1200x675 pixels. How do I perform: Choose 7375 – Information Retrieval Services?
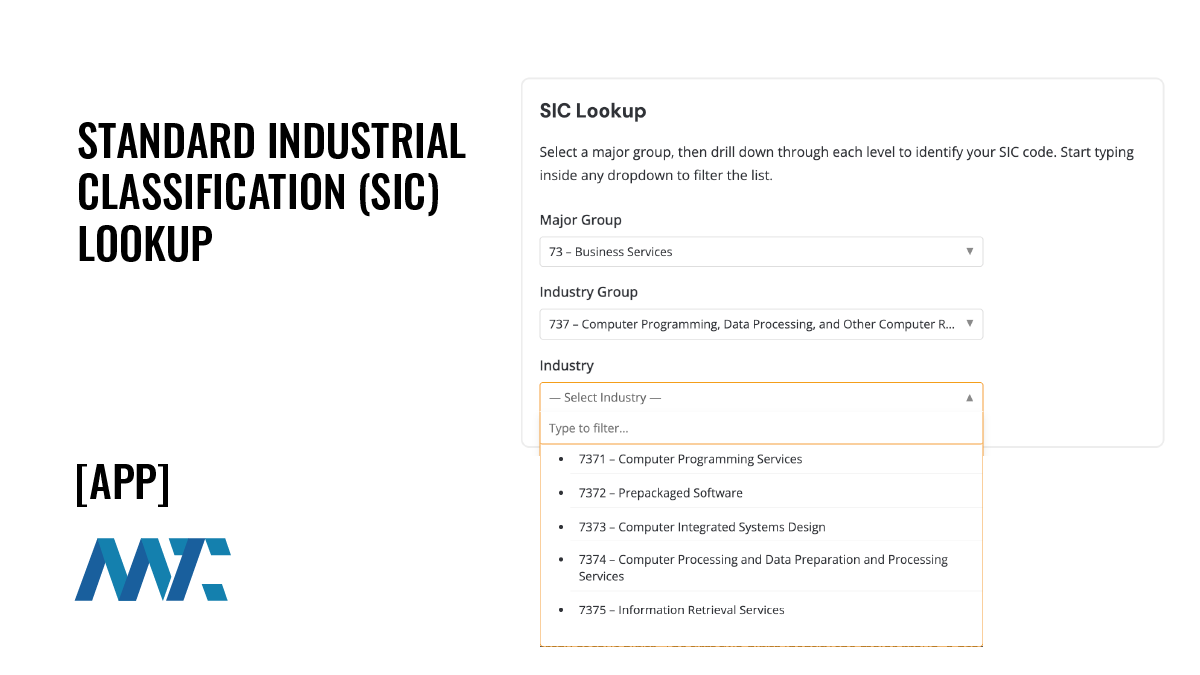click(681, 610)
